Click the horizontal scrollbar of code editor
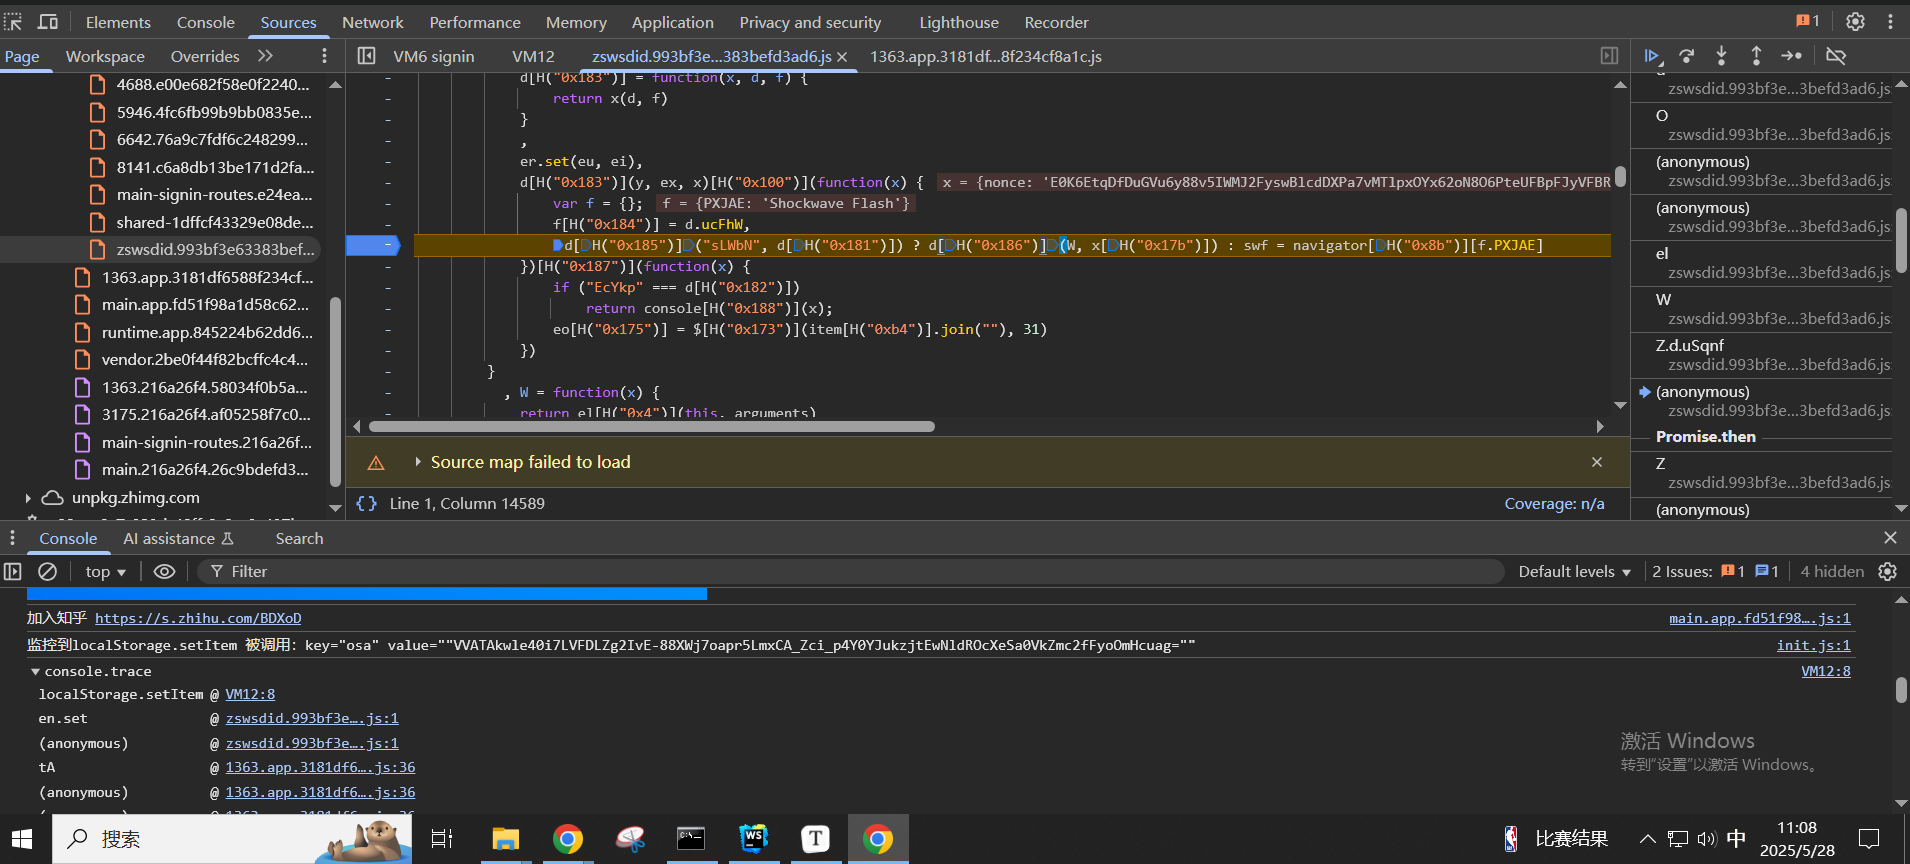Image resolution: width=1910 pixels, height=864 pixels. tap(651, 426)
